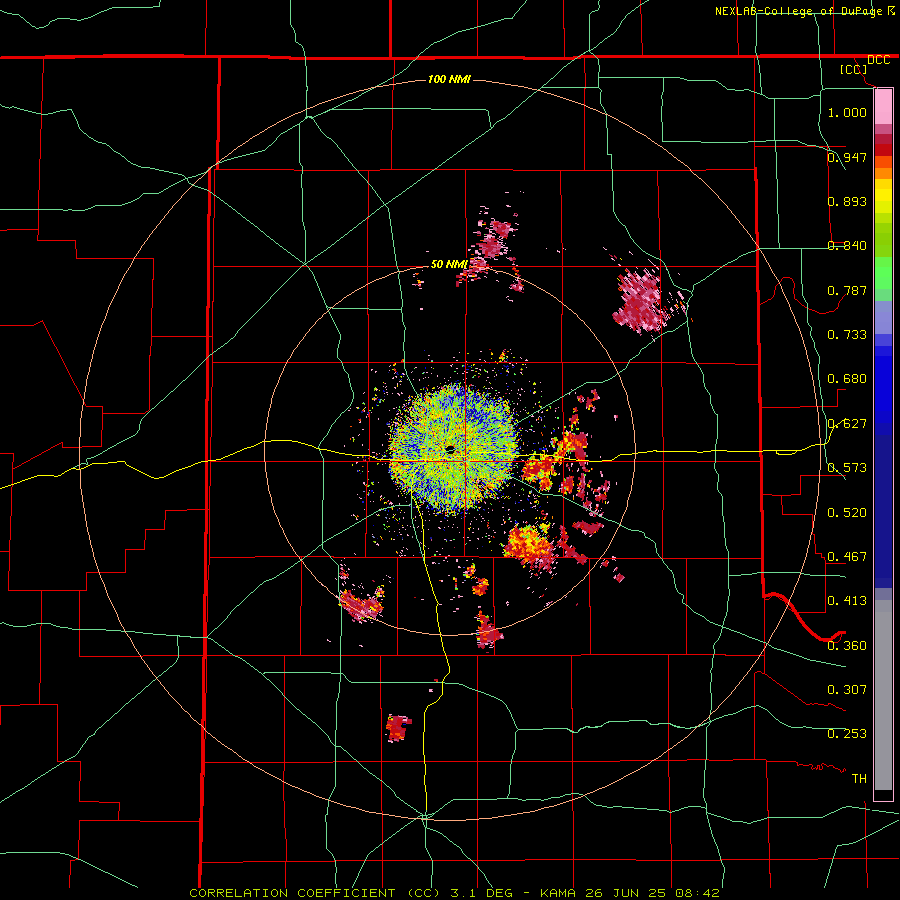Click the 0.733 scale value

pyautogui.click(x=847, y=334)
